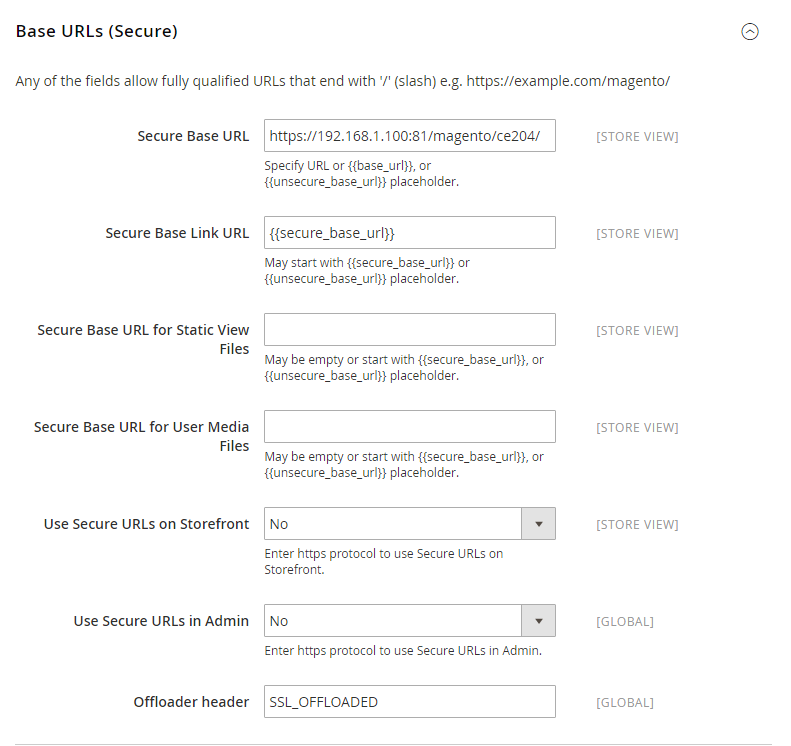
Task: Open the Use Secure URLs in Admin dropdown
Action: tap(410, 620)
